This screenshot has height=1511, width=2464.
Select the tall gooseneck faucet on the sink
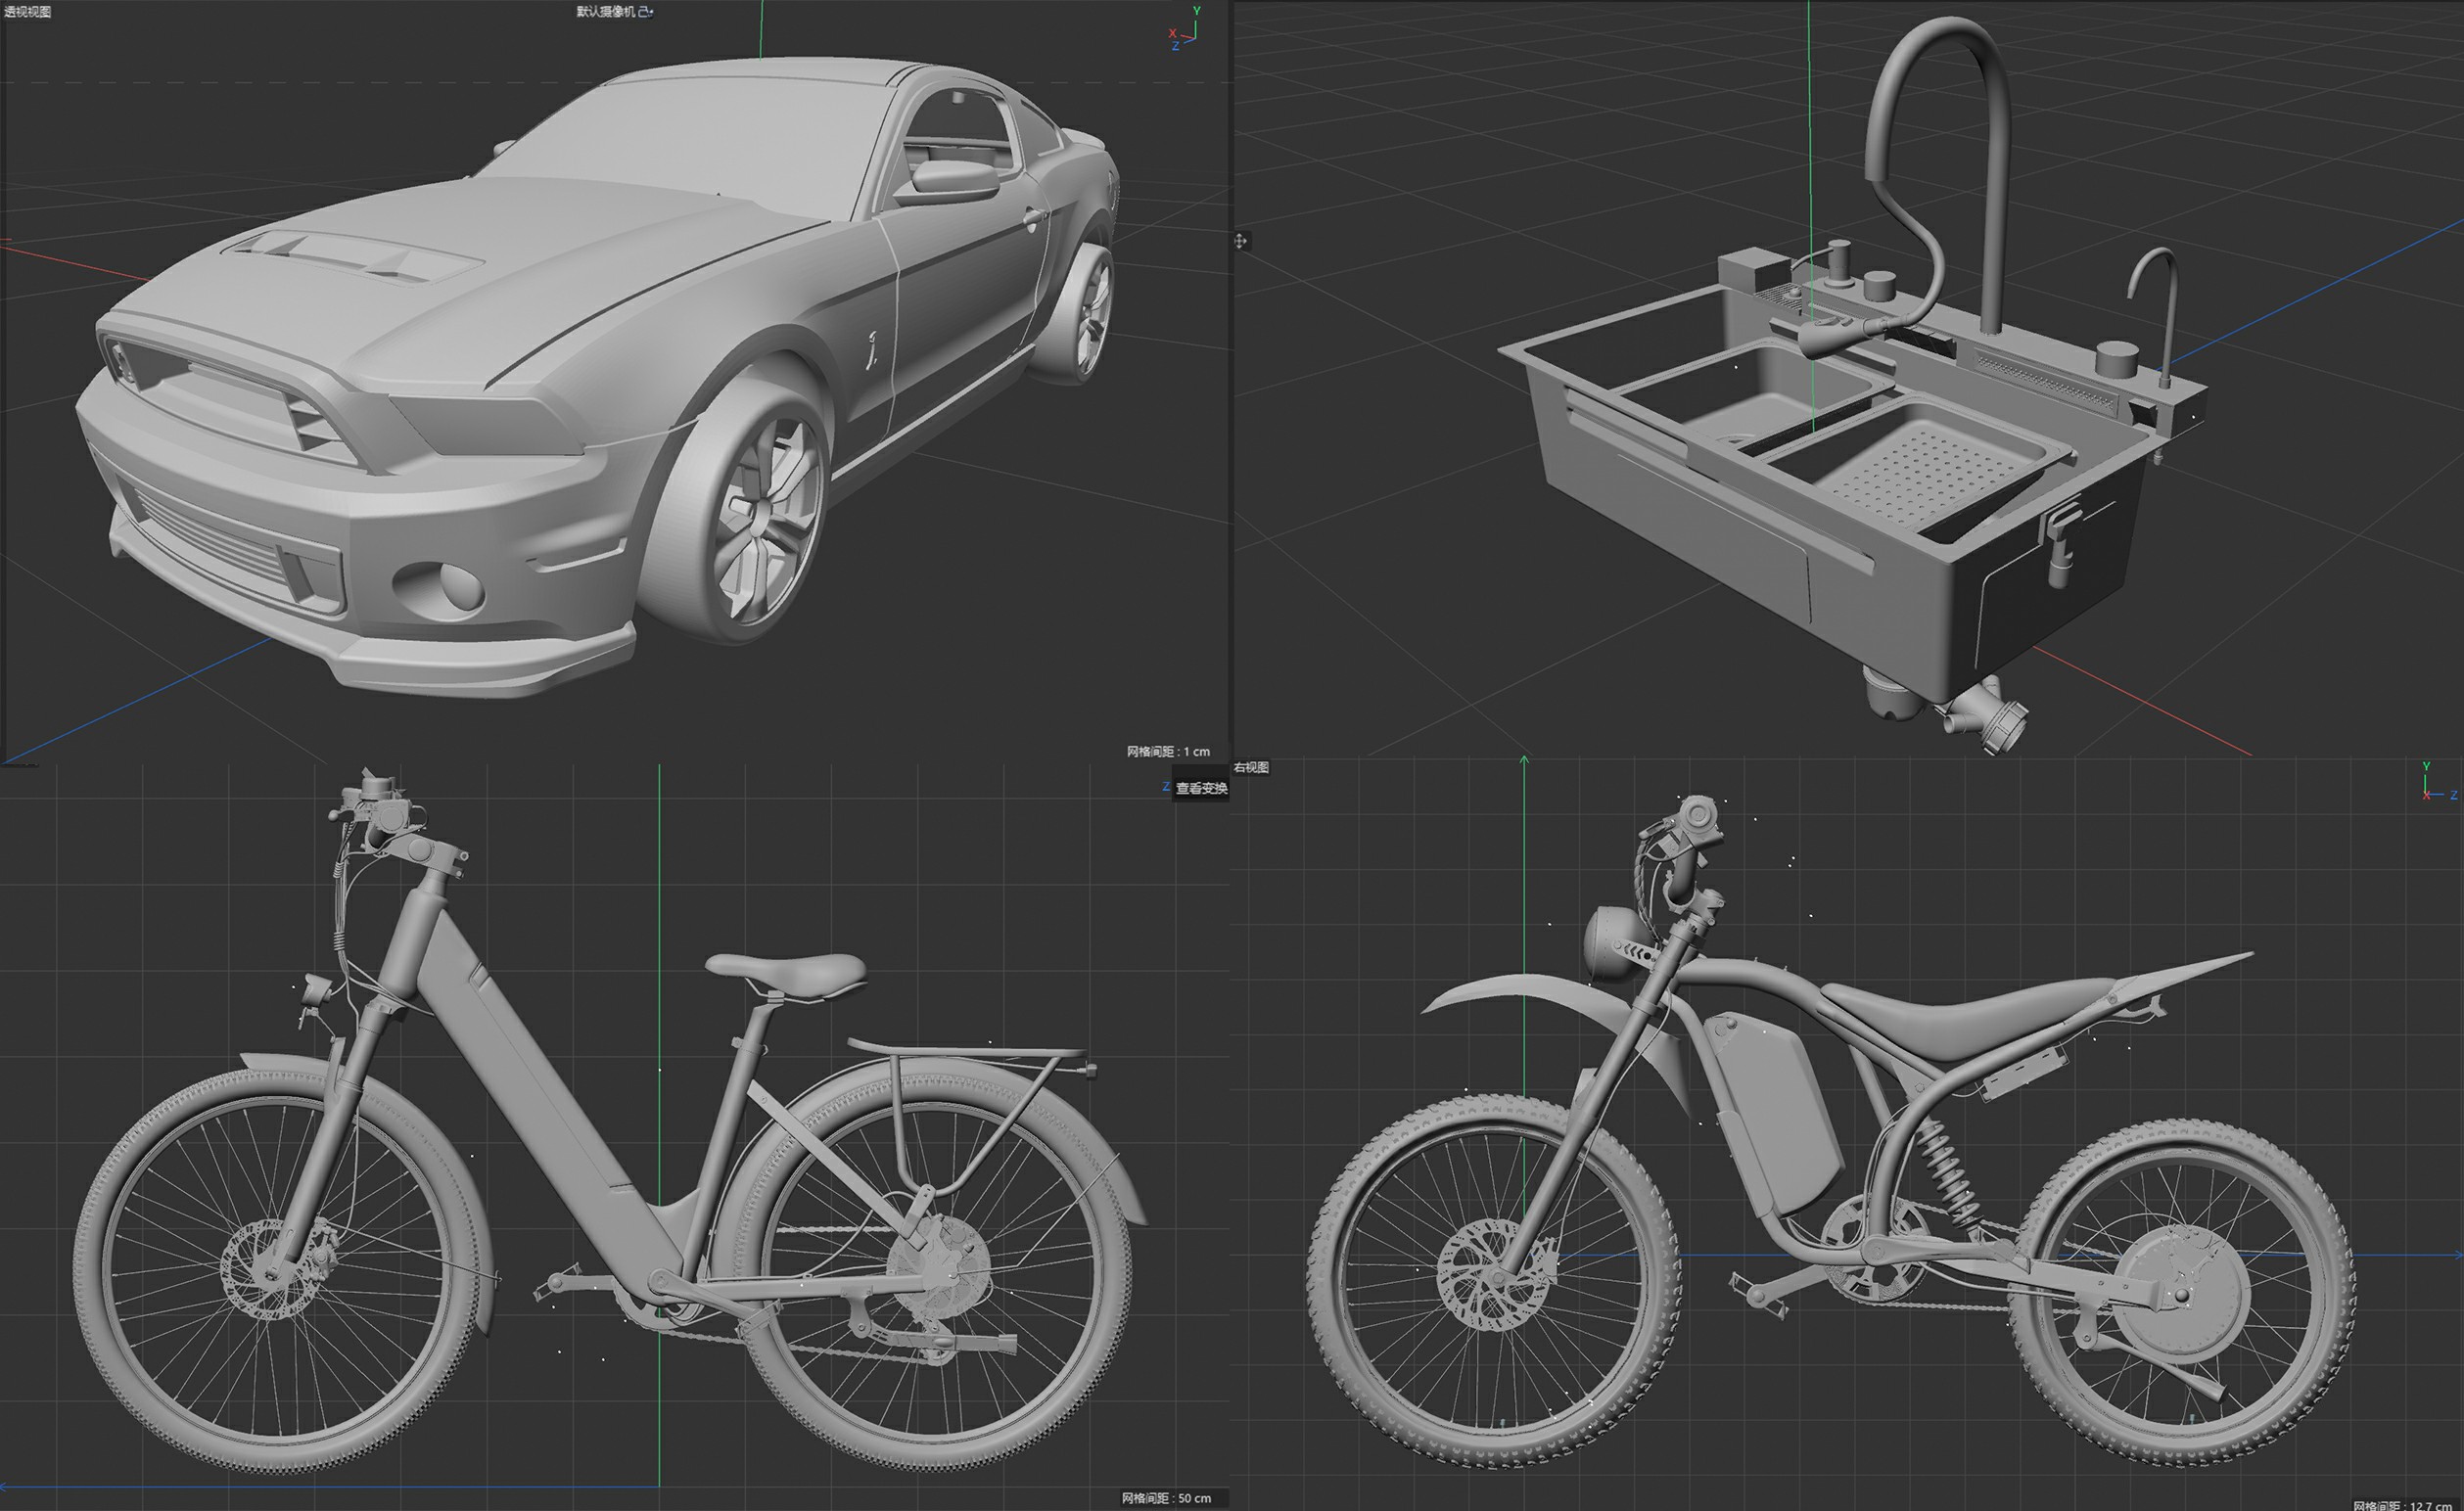tap(1940, 170)
